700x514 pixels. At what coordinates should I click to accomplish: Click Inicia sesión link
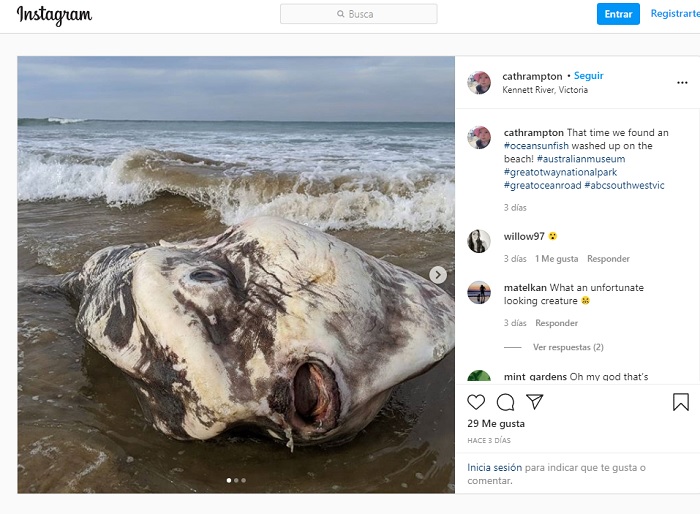[494, 467]
